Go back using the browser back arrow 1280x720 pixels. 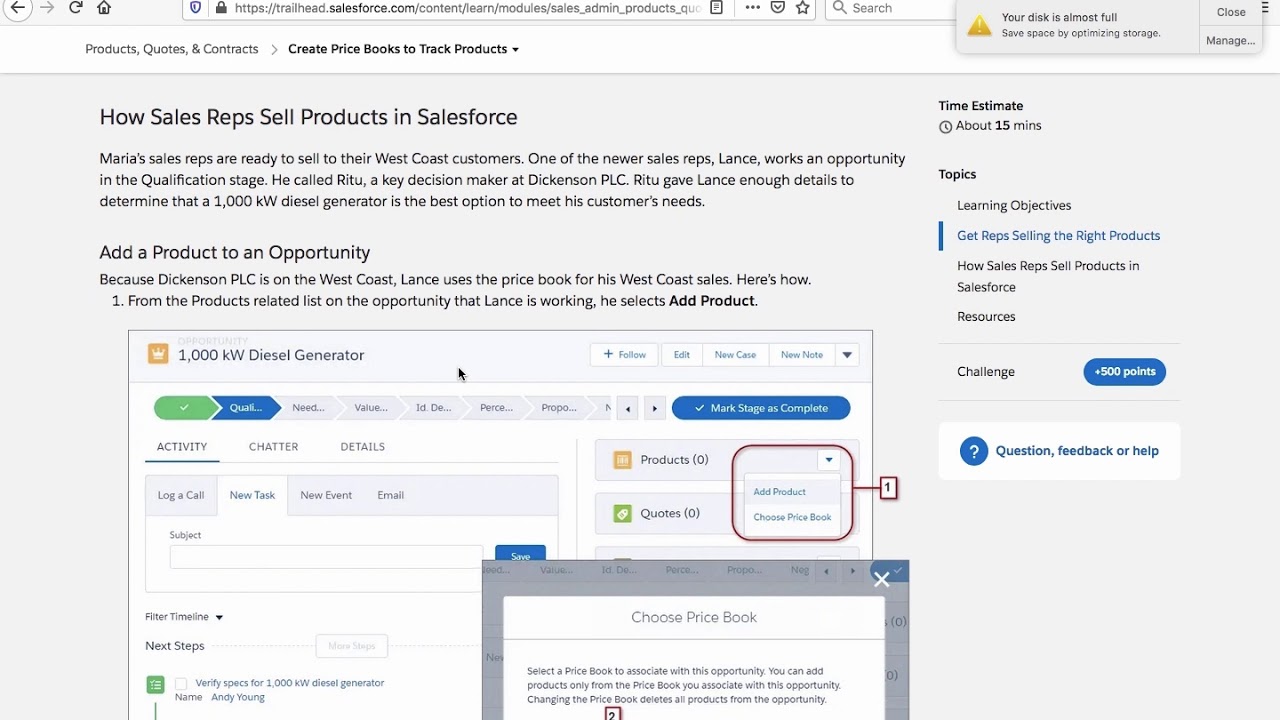17,7
